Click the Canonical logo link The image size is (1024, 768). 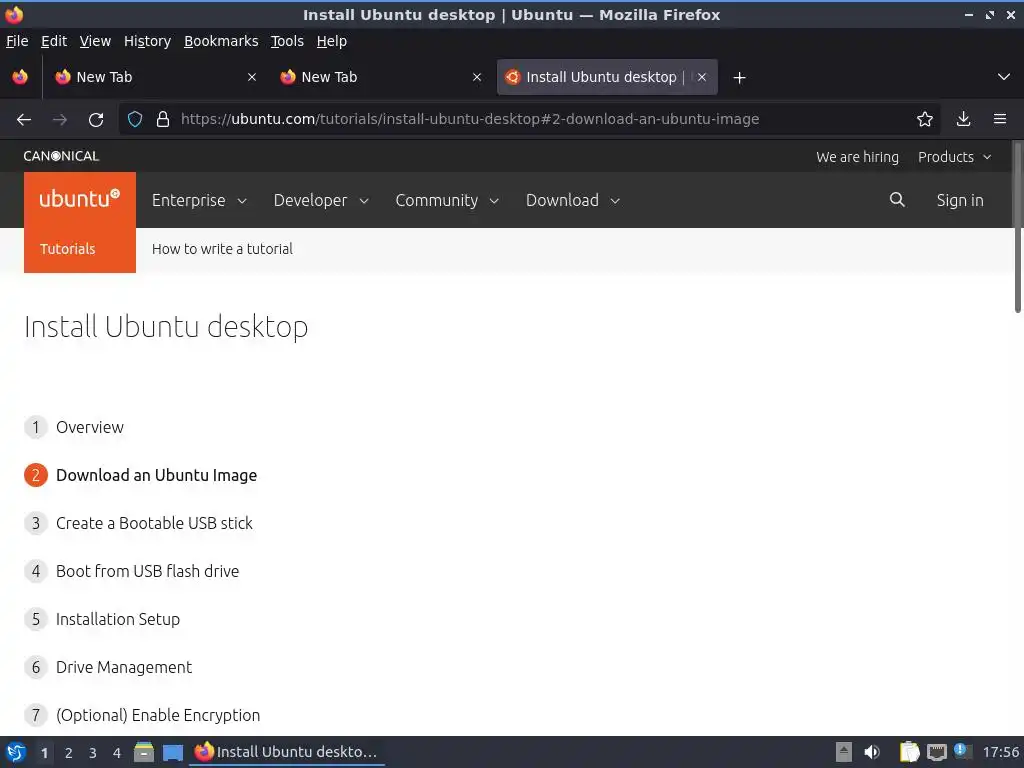(61, 156)
